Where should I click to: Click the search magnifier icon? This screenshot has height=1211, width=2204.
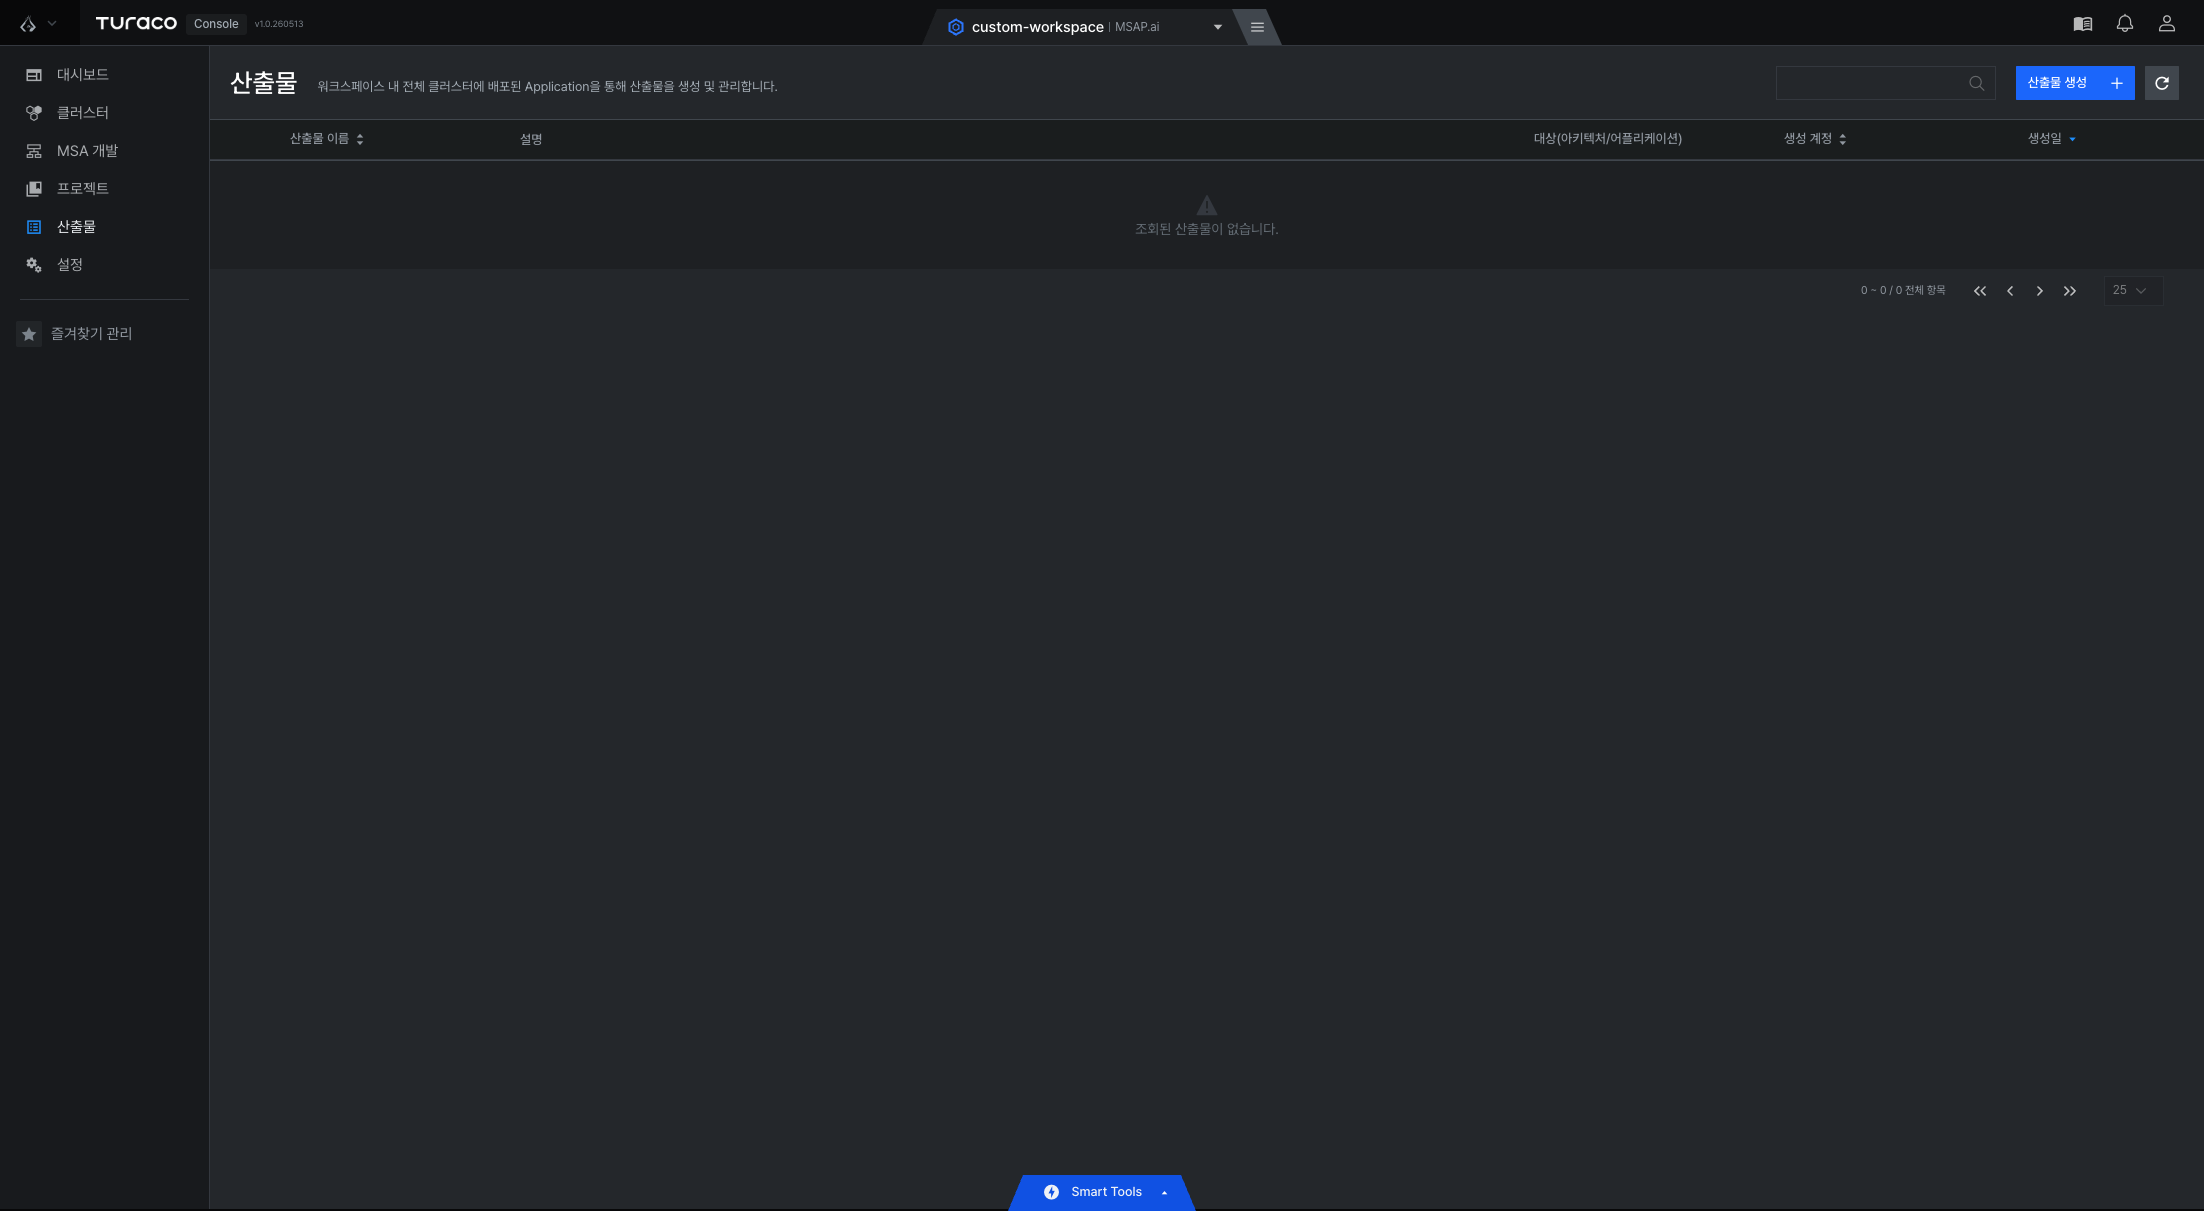pos(1977,83)
